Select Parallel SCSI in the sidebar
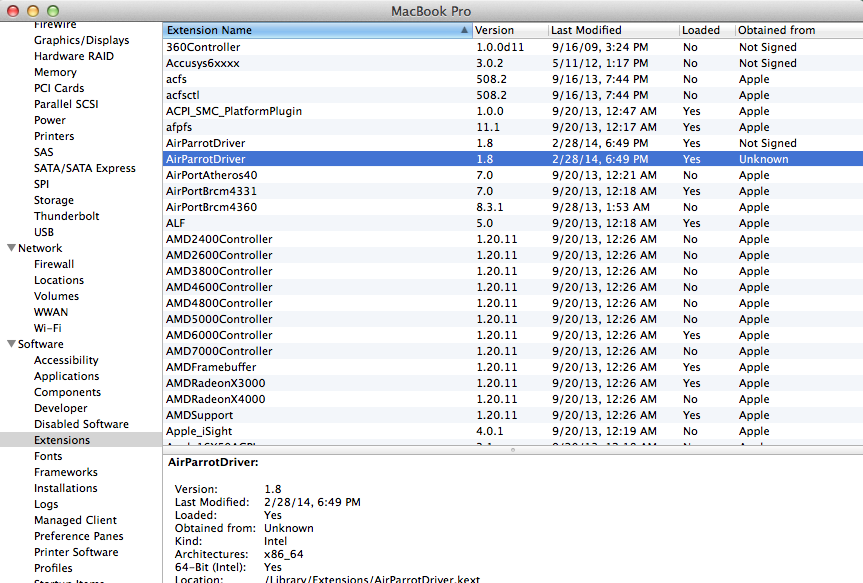The image size is (863, 583). click(66, 104)
